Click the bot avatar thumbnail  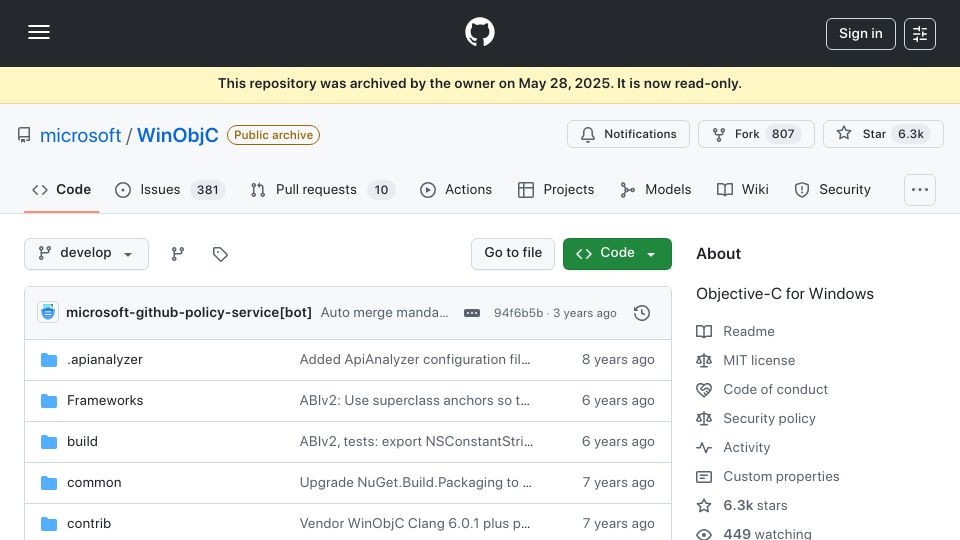[x=48, y=312]
